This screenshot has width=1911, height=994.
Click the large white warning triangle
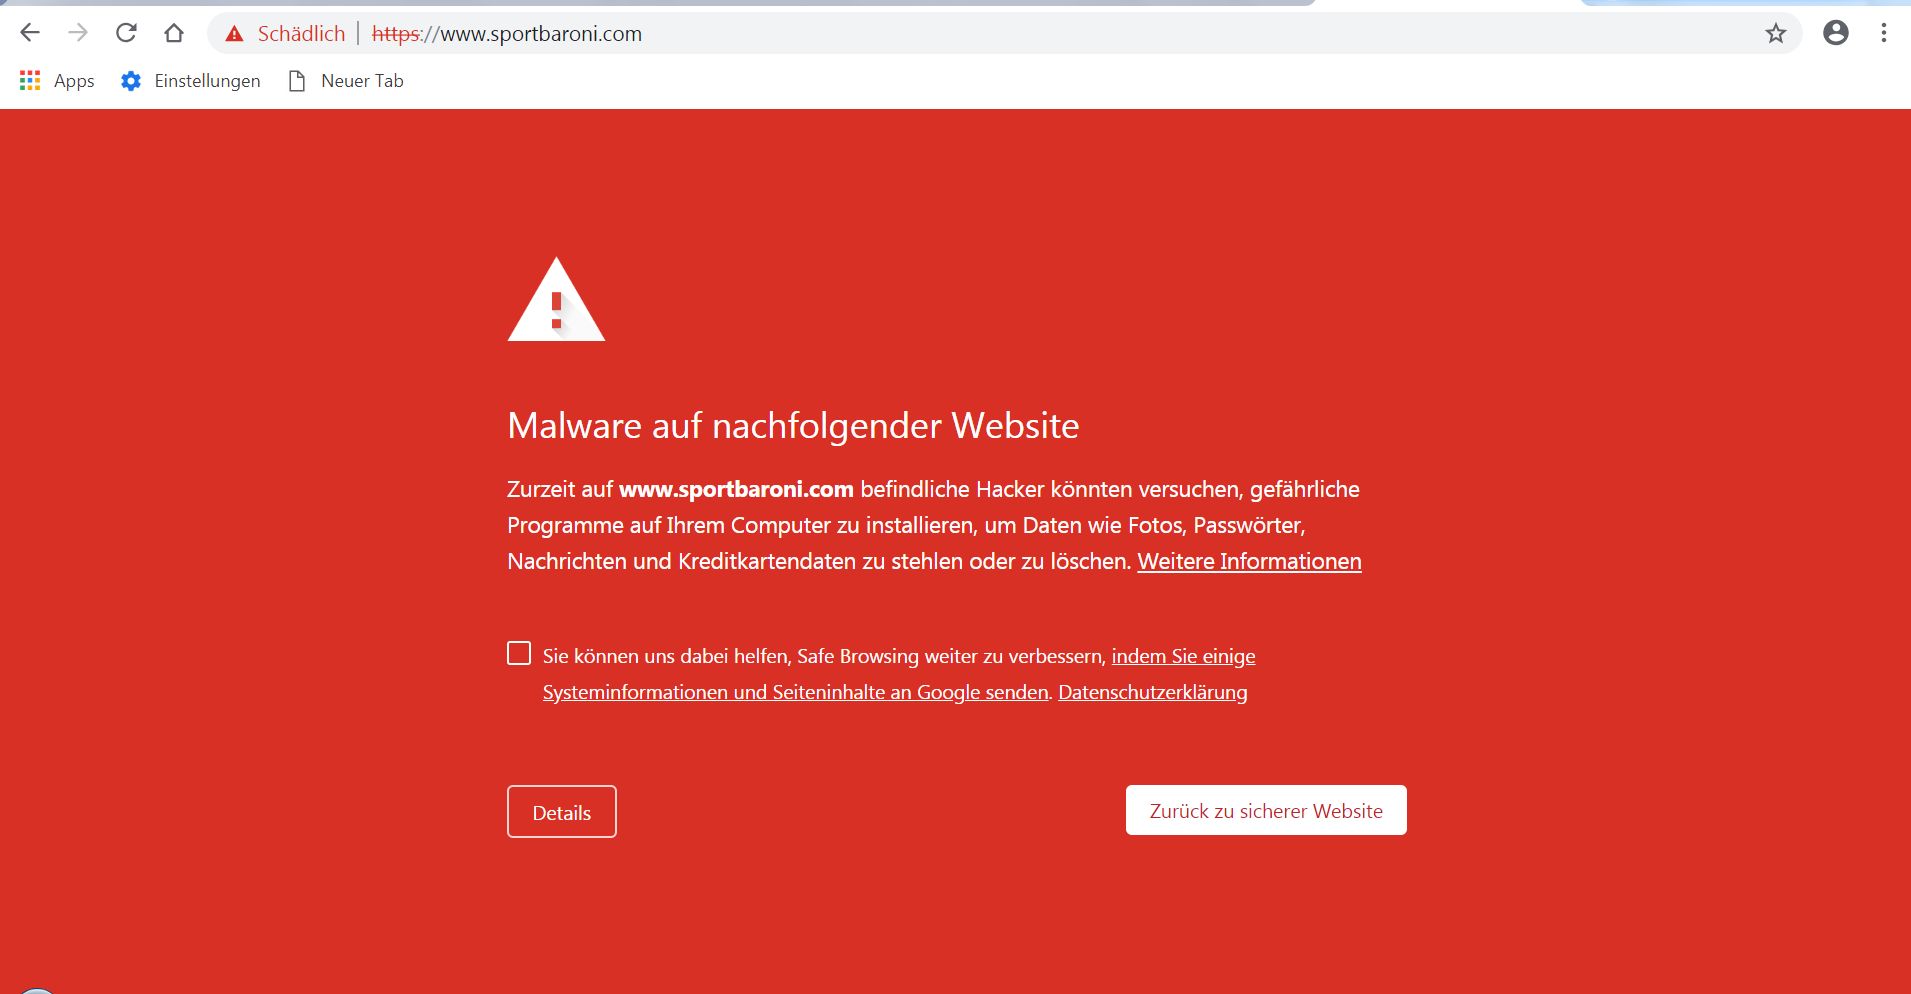point(556,300)
